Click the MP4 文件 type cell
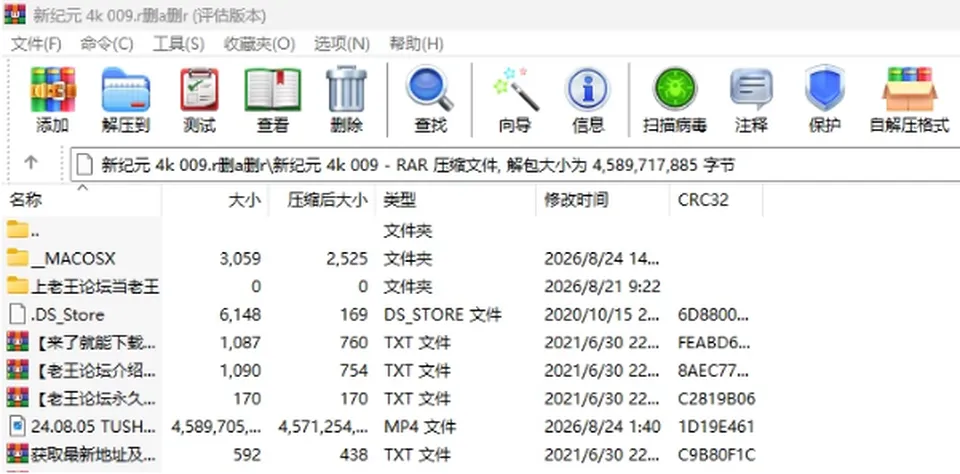This screenshot has height=474, width=960. (x=420, y=426)
